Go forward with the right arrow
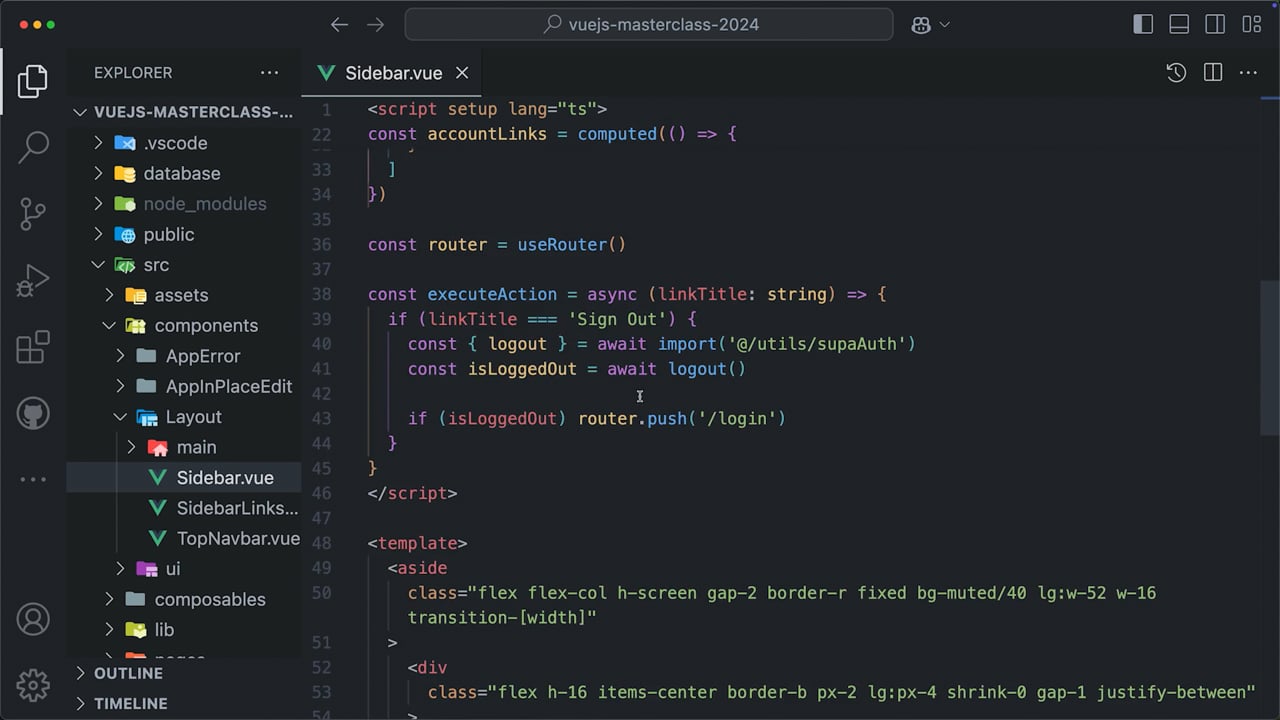 click(375, 25)
